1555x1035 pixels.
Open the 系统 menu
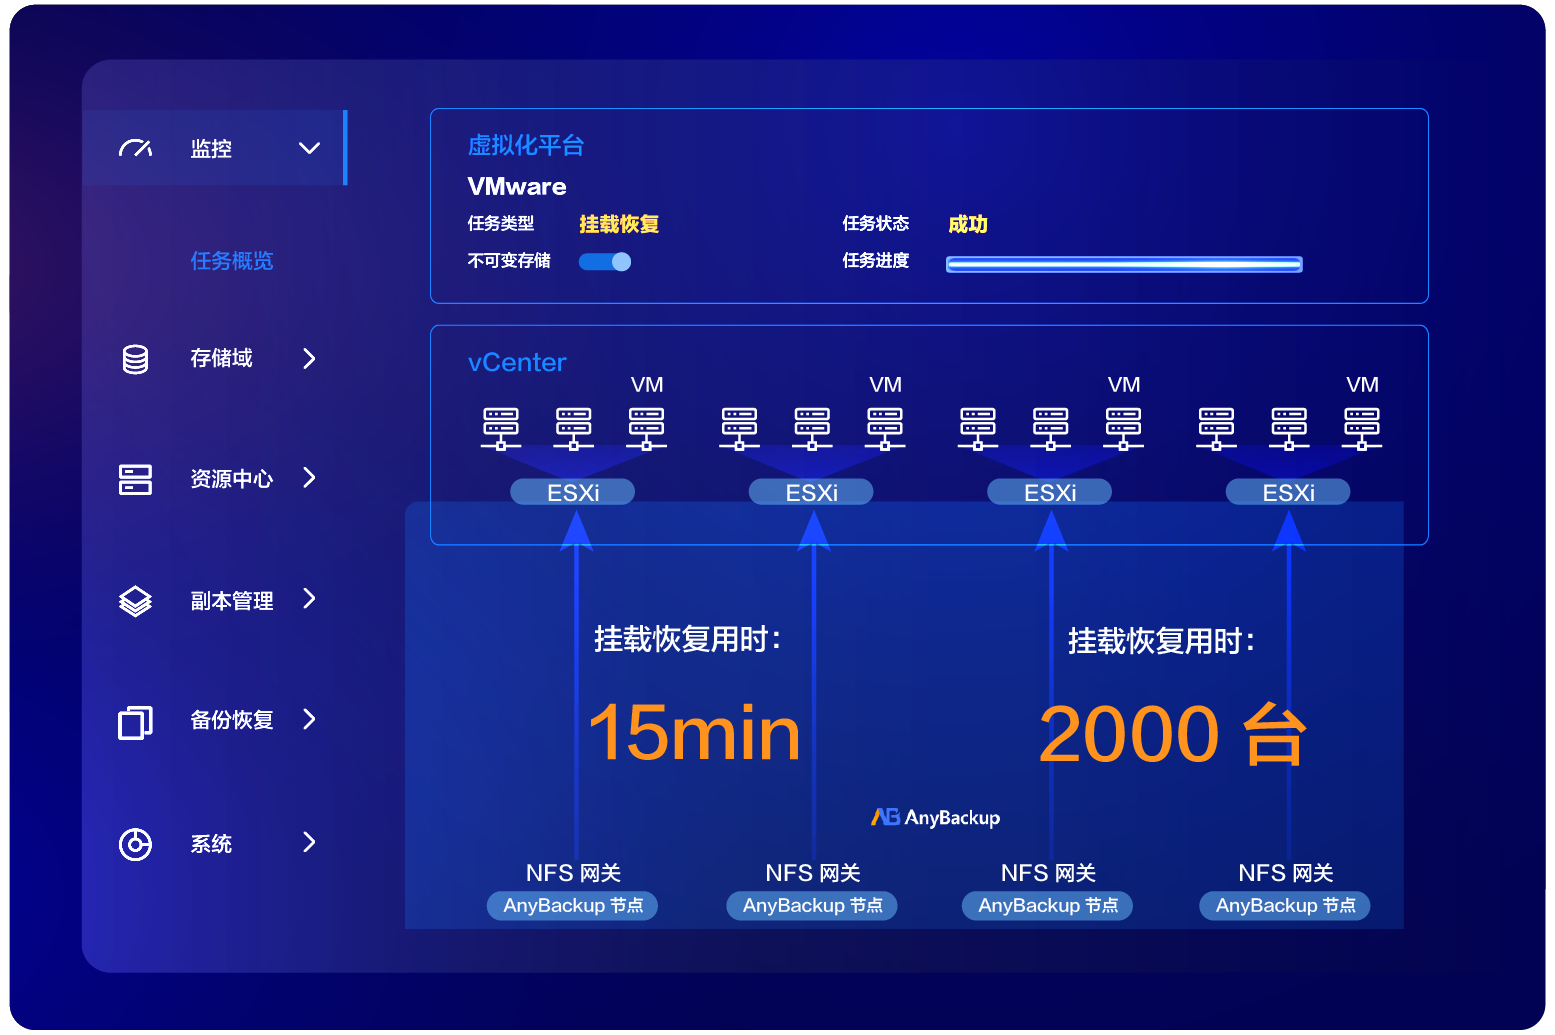[x=211, y=844]
